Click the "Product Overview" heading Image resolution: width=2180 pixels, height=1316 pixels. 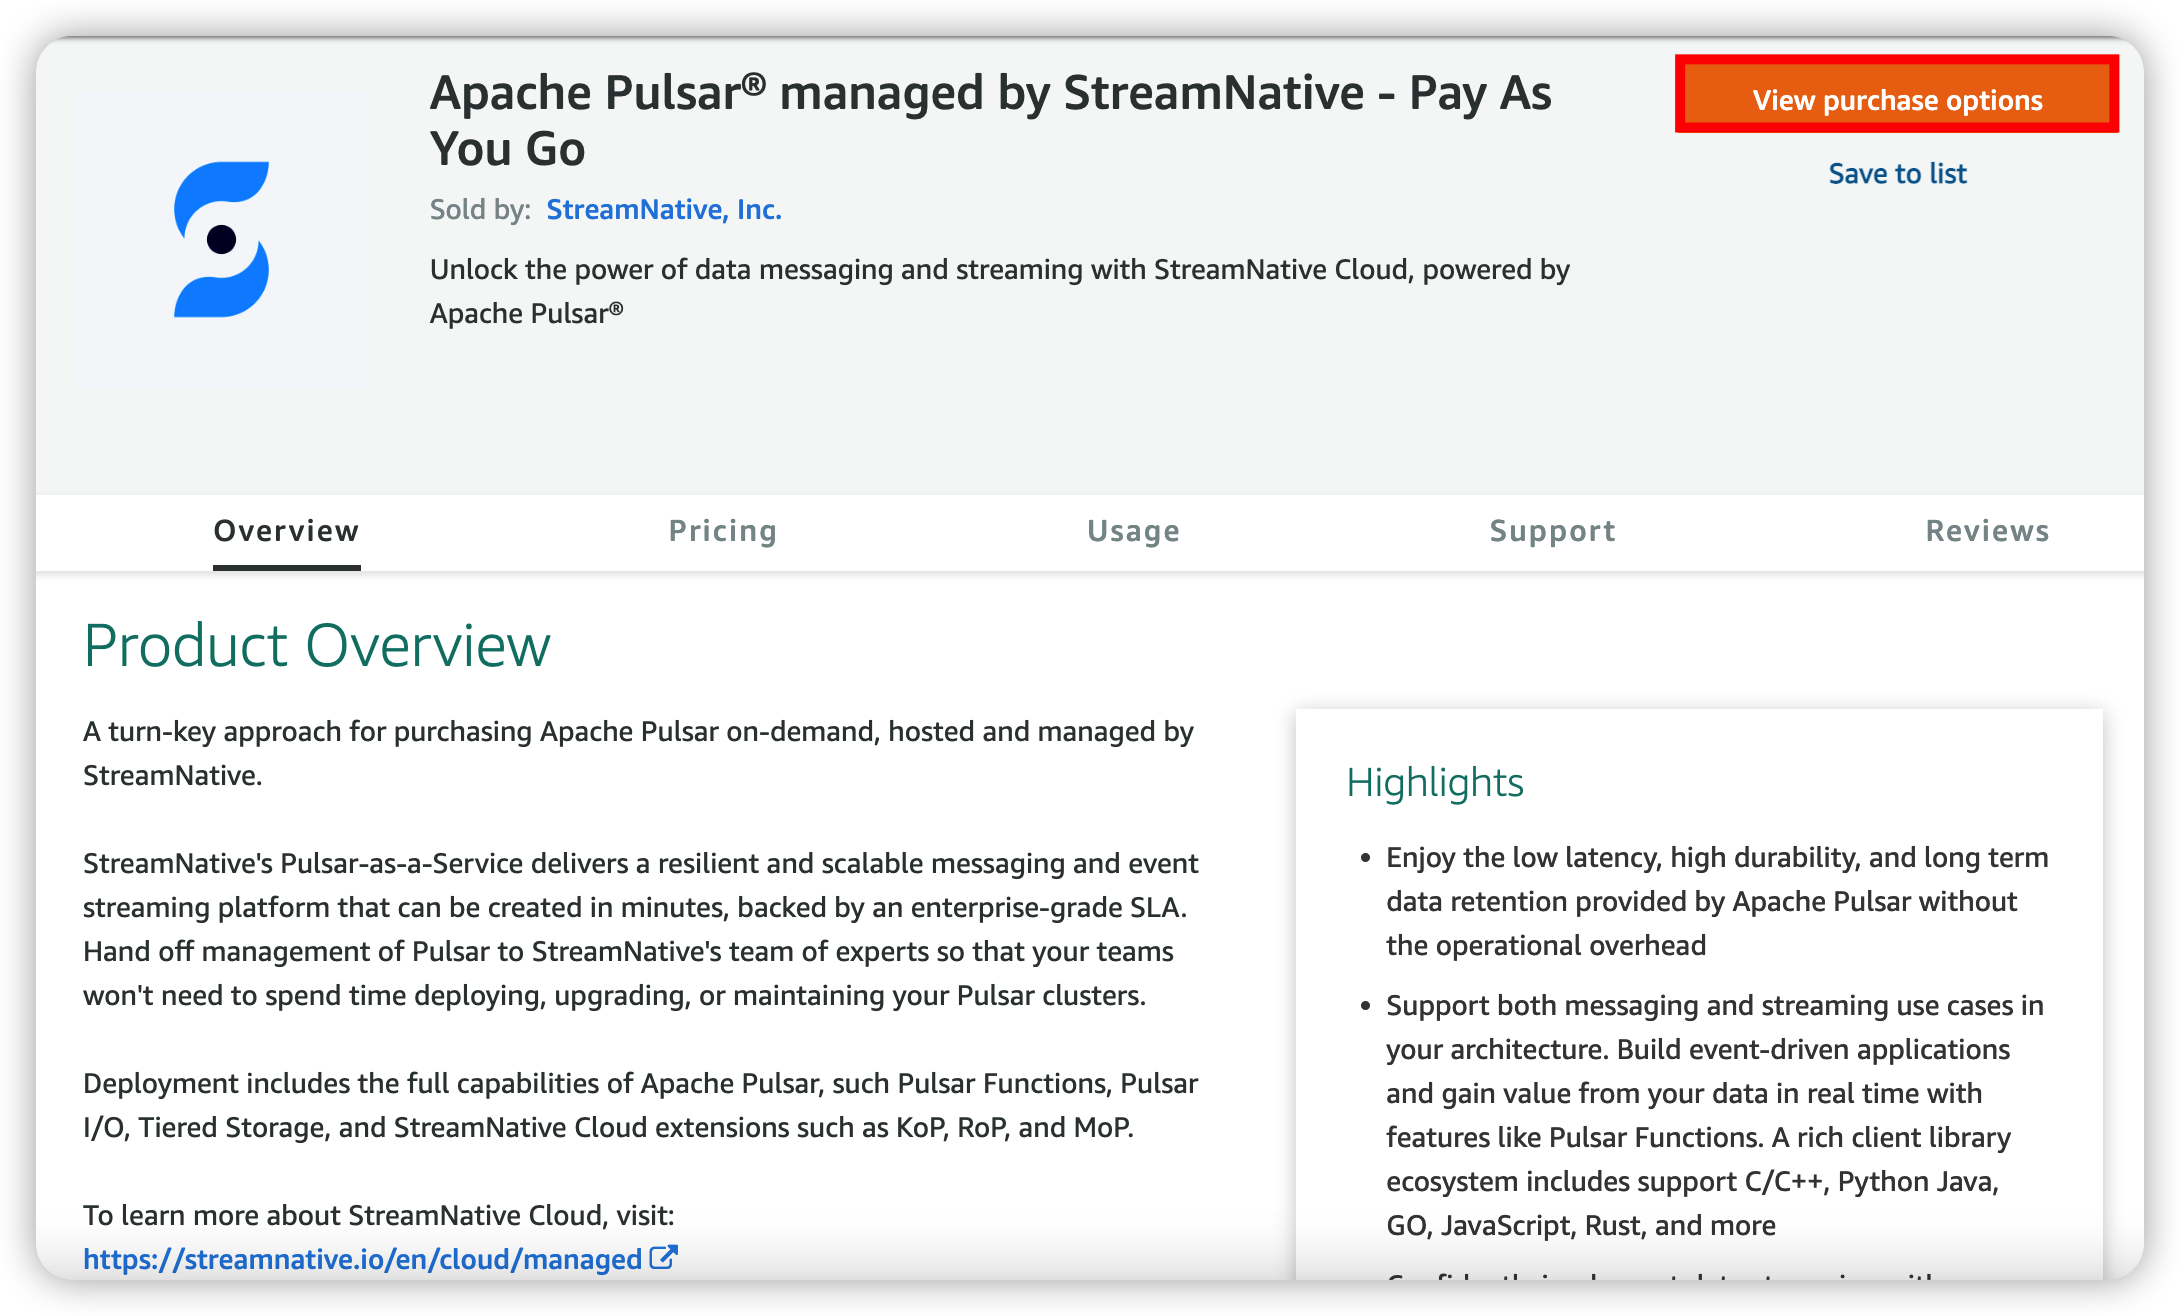tap(317, 645)
